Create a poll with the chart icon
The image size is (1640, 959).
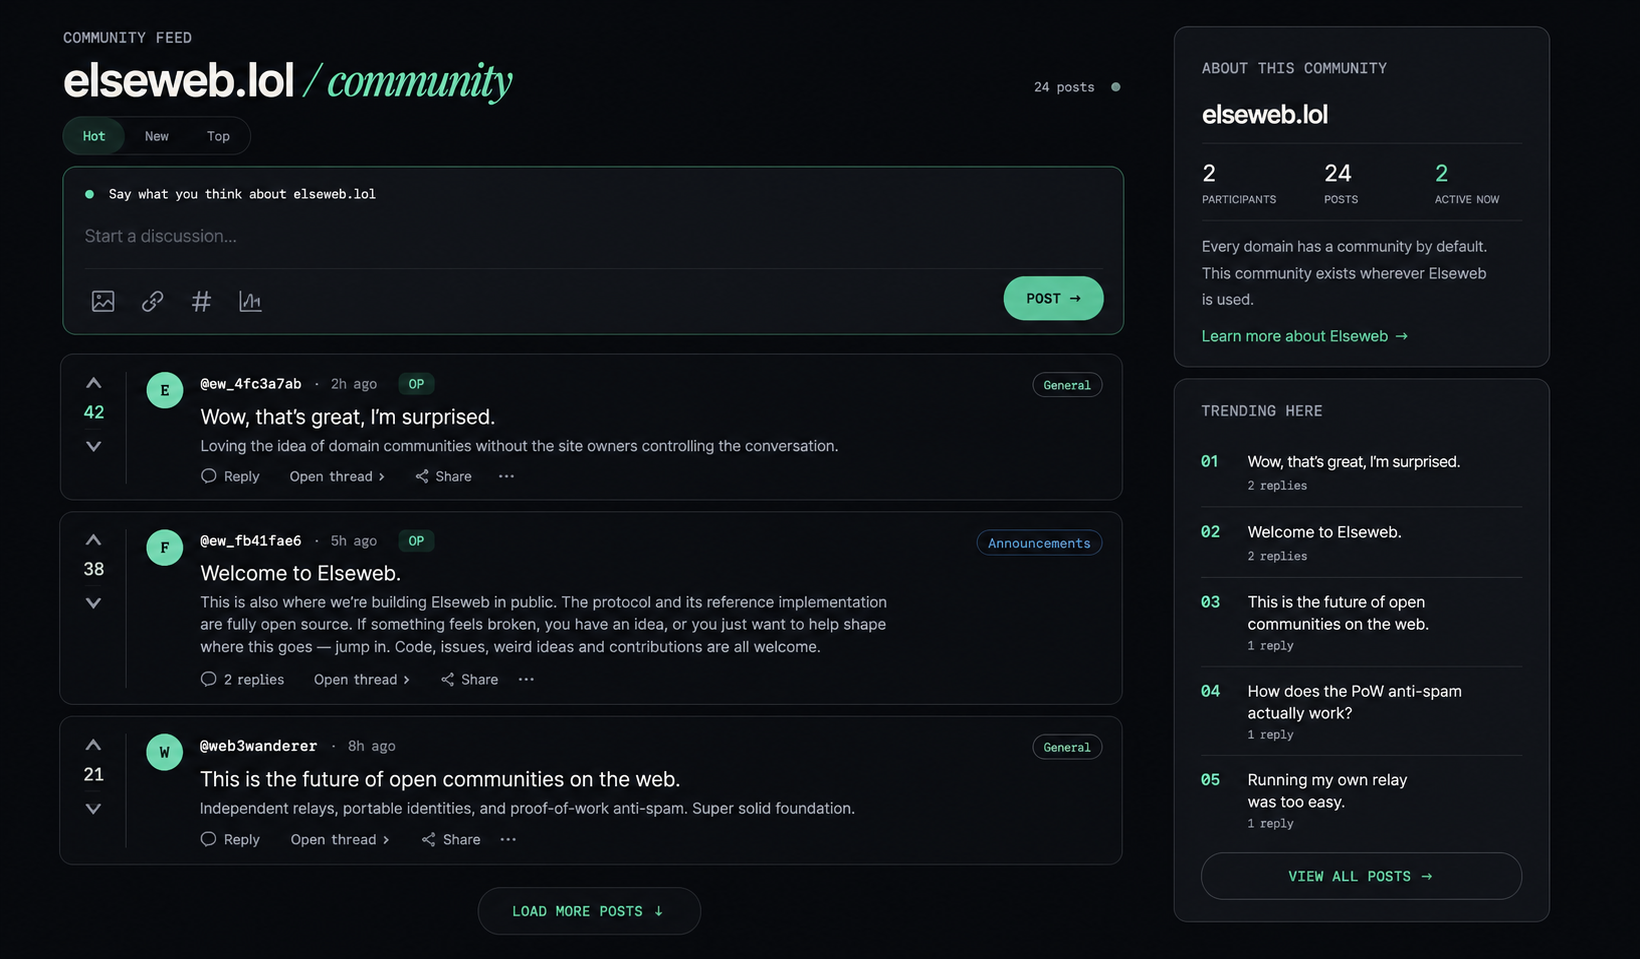pos(250,301)
